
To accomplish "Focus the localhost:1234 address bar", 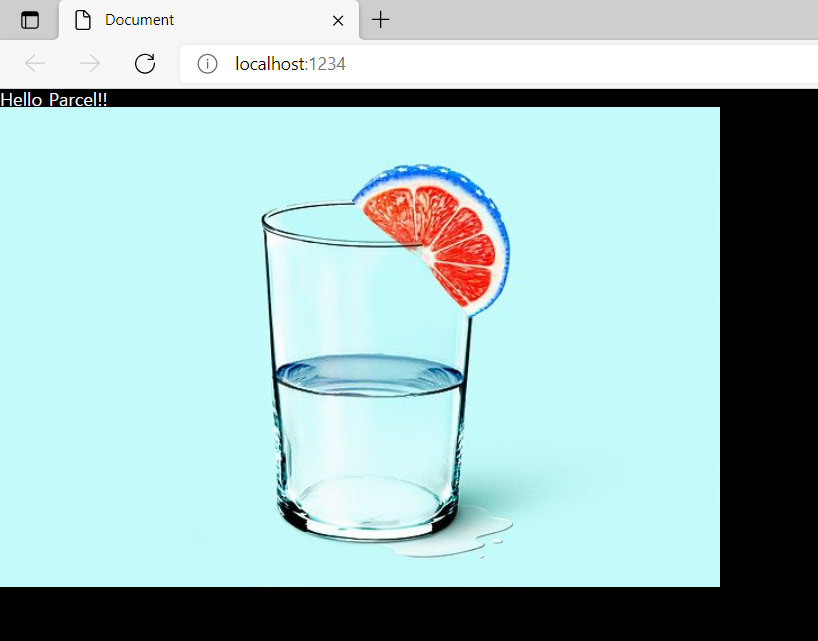I will pos(499,64).
